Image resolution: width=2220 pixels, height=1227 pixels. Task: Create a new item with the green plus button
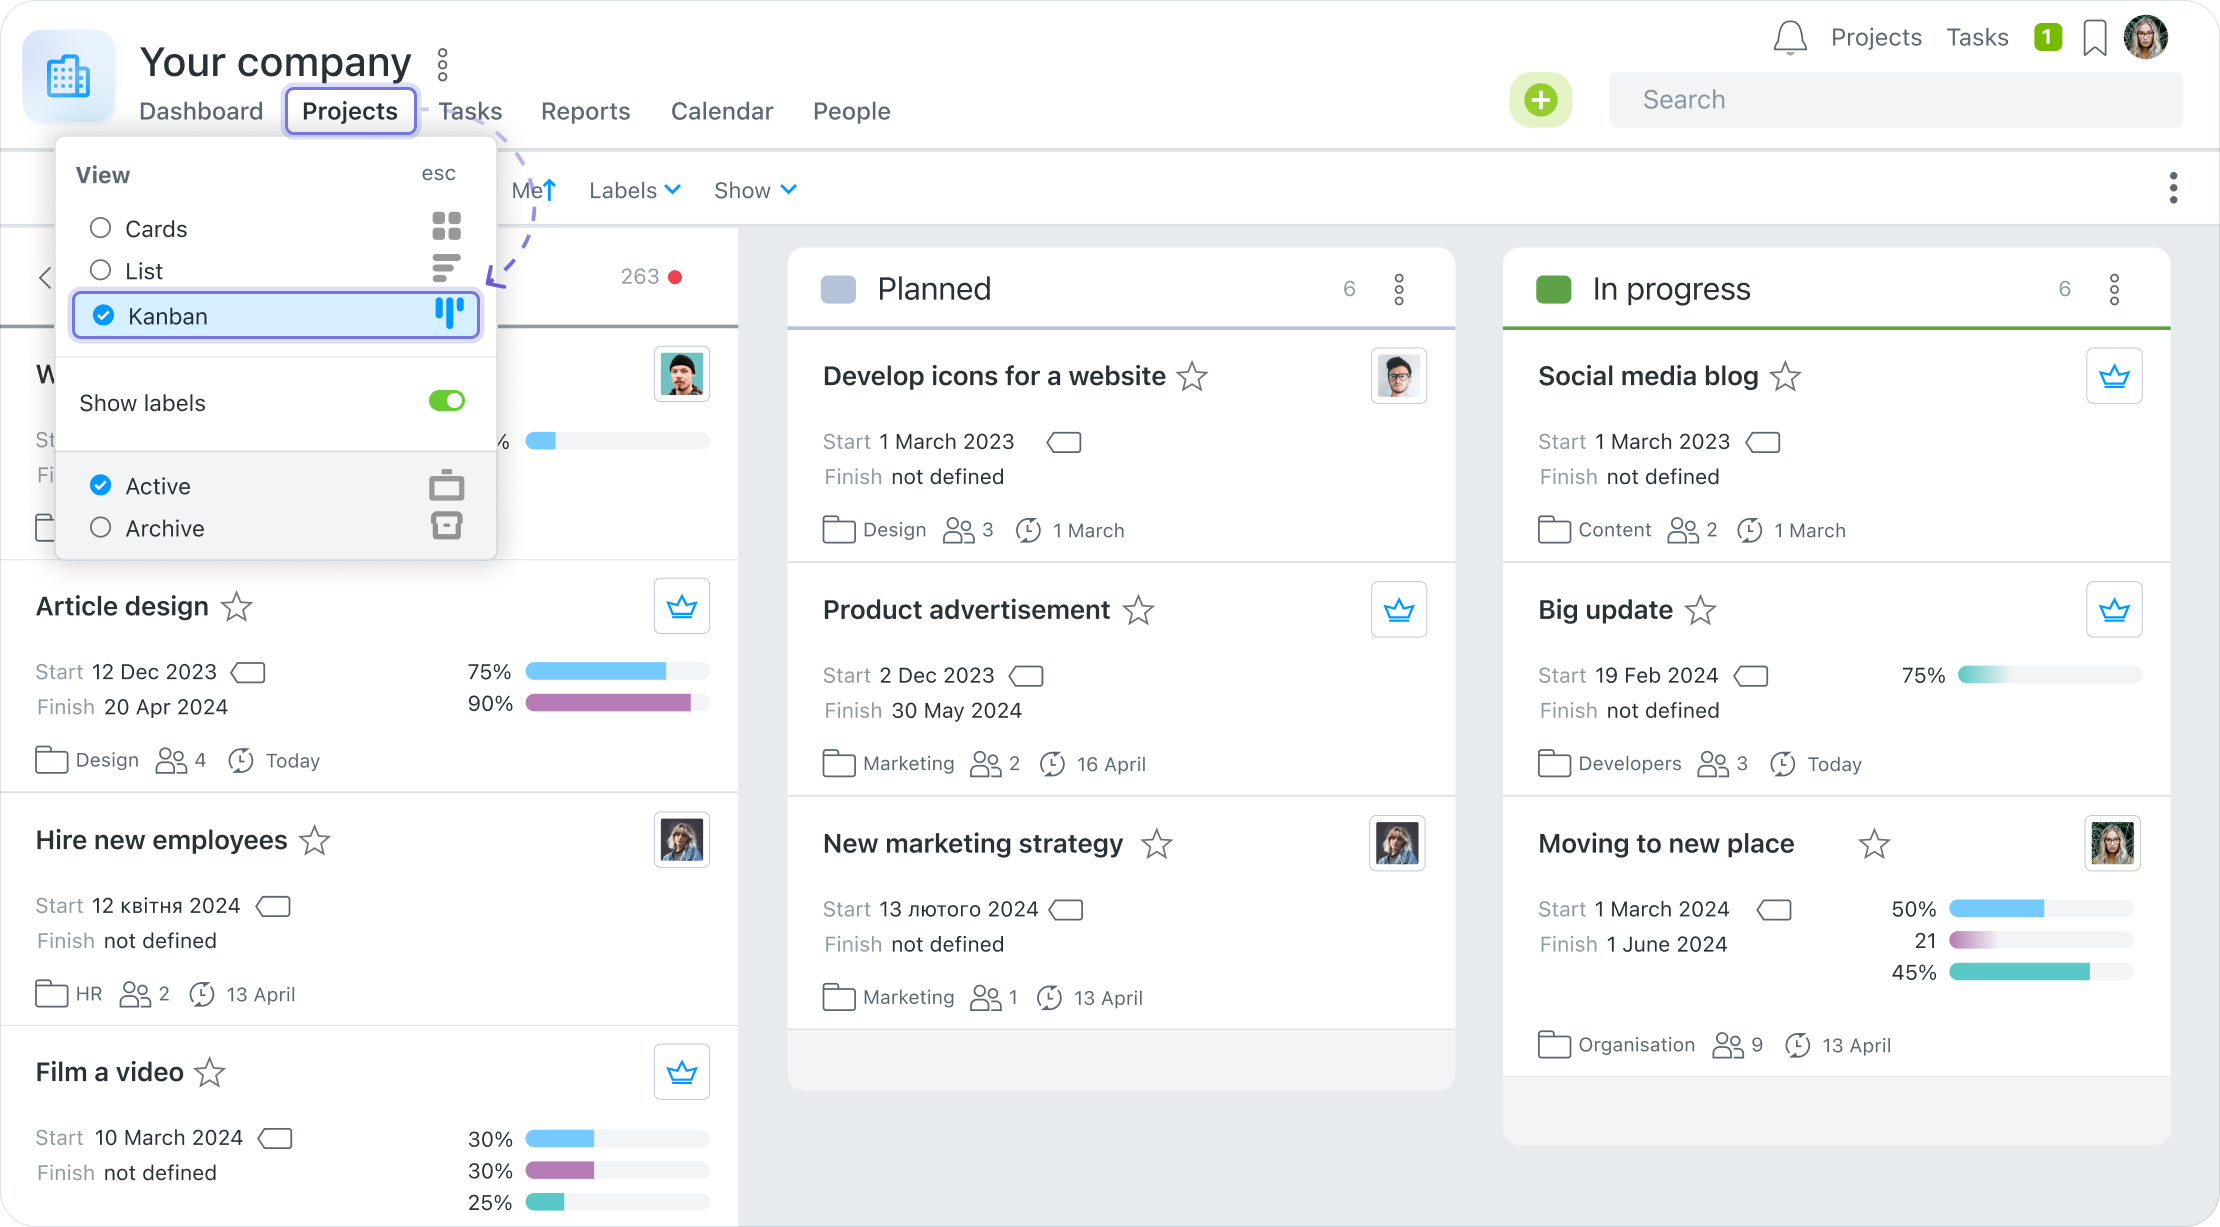(x=1540, y=100)
